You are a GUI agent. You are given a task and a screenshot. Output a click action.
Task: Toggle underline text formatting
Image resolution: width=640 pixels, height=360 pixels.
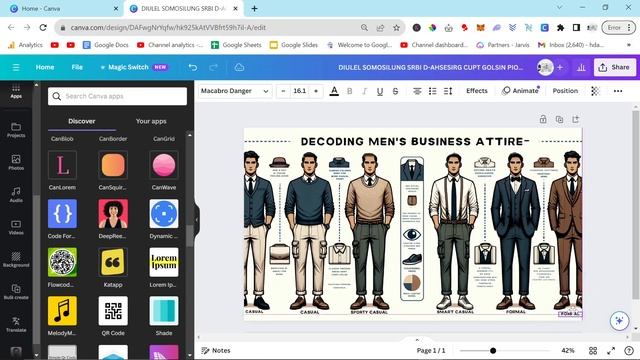pos(380,91)
